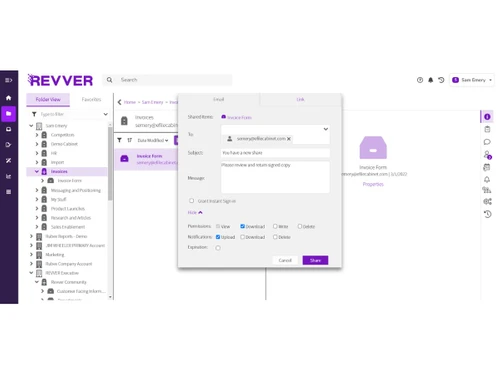Image resolution: width=500 pixels, height=375 pixels.
Task: Expand the Demo Cabinet node
Action: point(37,144)
